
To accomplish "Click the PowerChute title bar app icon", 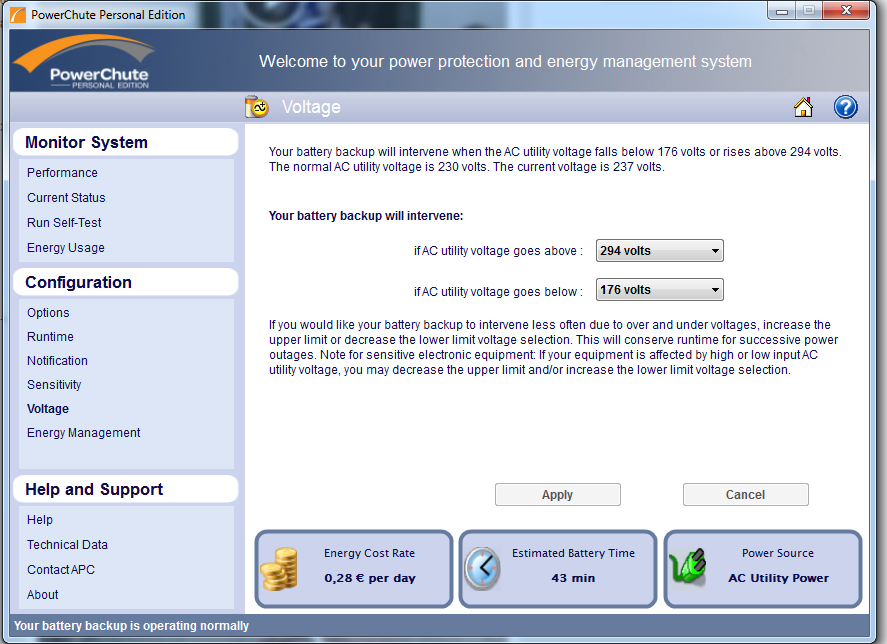I will [x=18, y=15].
